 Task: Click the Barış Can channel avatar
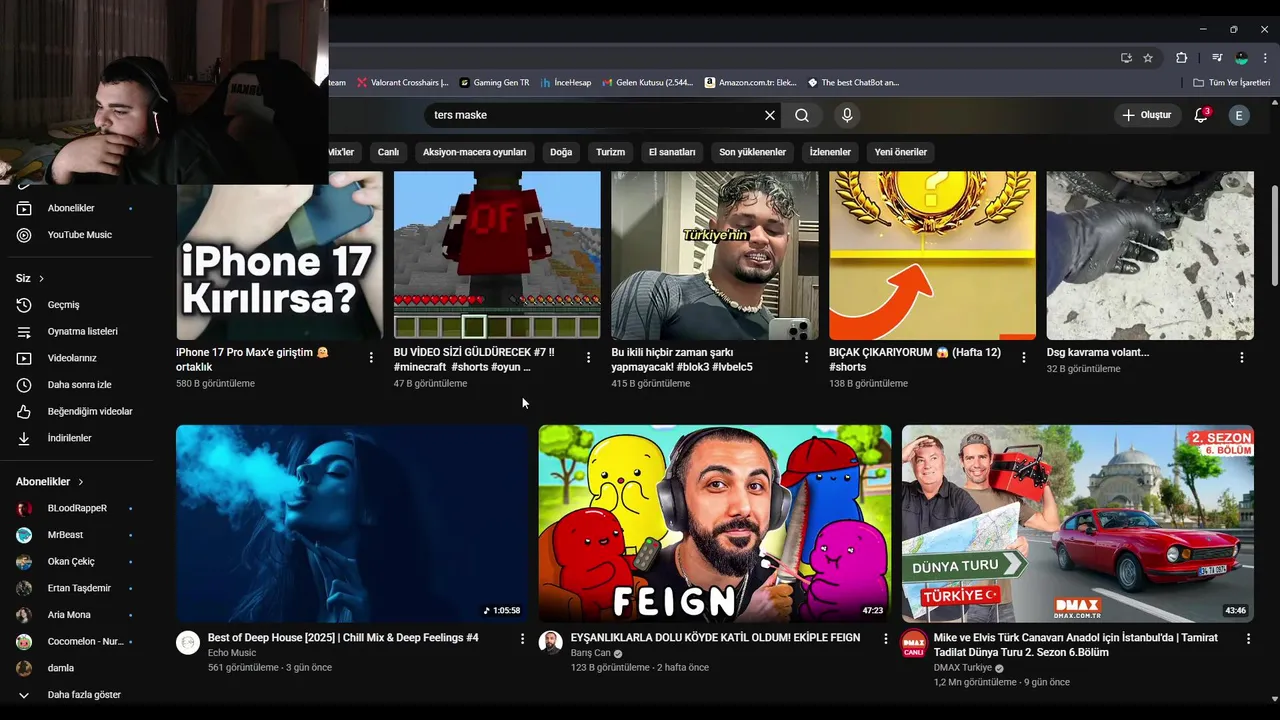click(x=551, y=643)
